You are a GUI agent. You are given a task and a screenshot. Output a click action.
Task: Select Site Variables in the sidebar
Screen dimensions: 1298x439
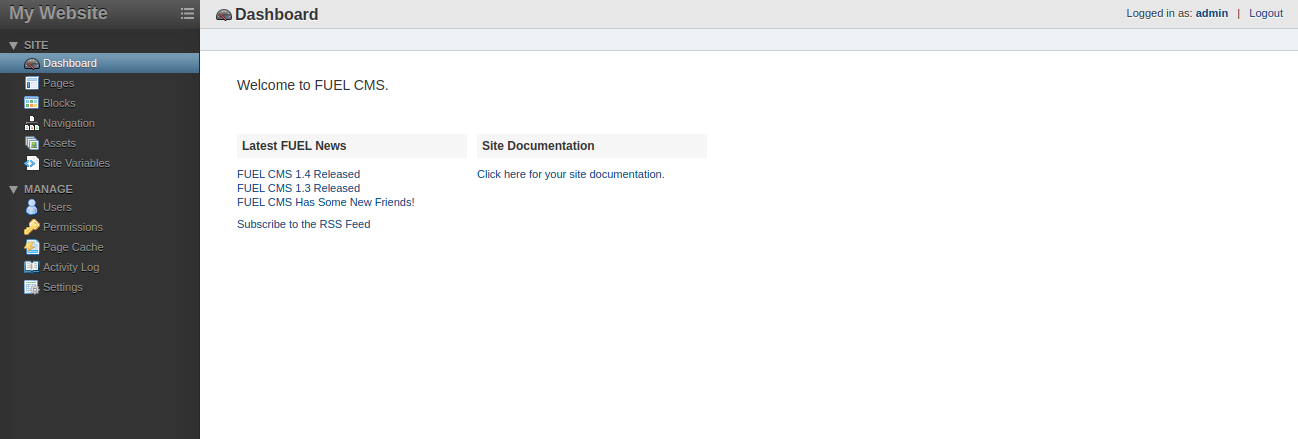click(x=100, y=163)
